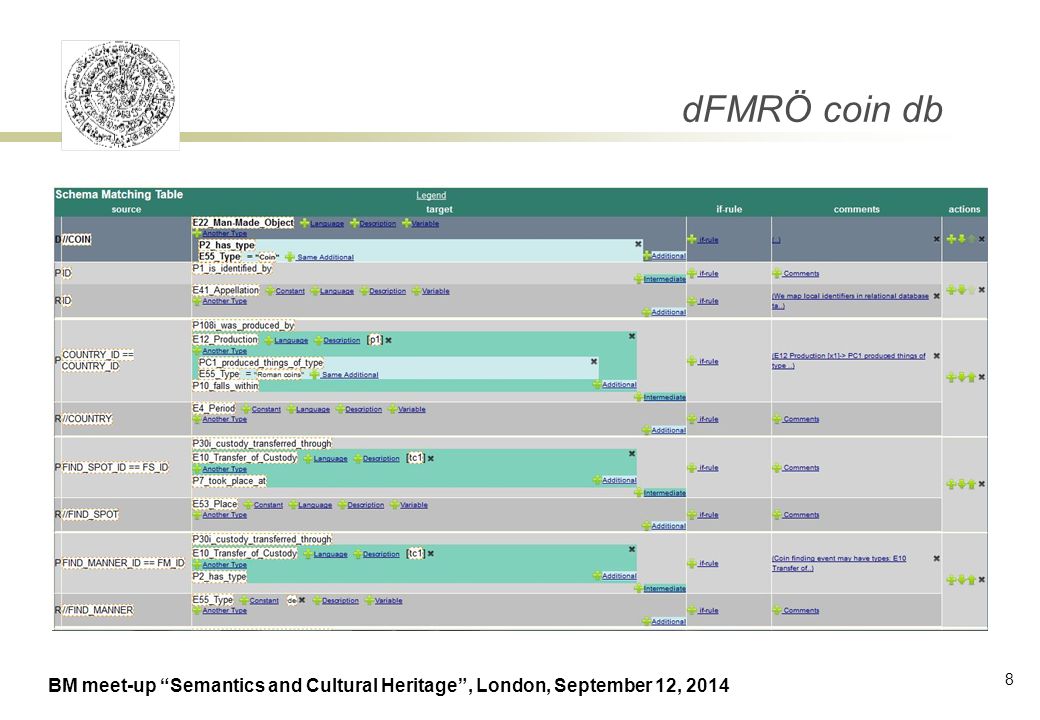Image resolution: width=1040 pixels, height=720 pixels.
Task: Click Additional beside P7_took_place_at
Action: point(615,481)
